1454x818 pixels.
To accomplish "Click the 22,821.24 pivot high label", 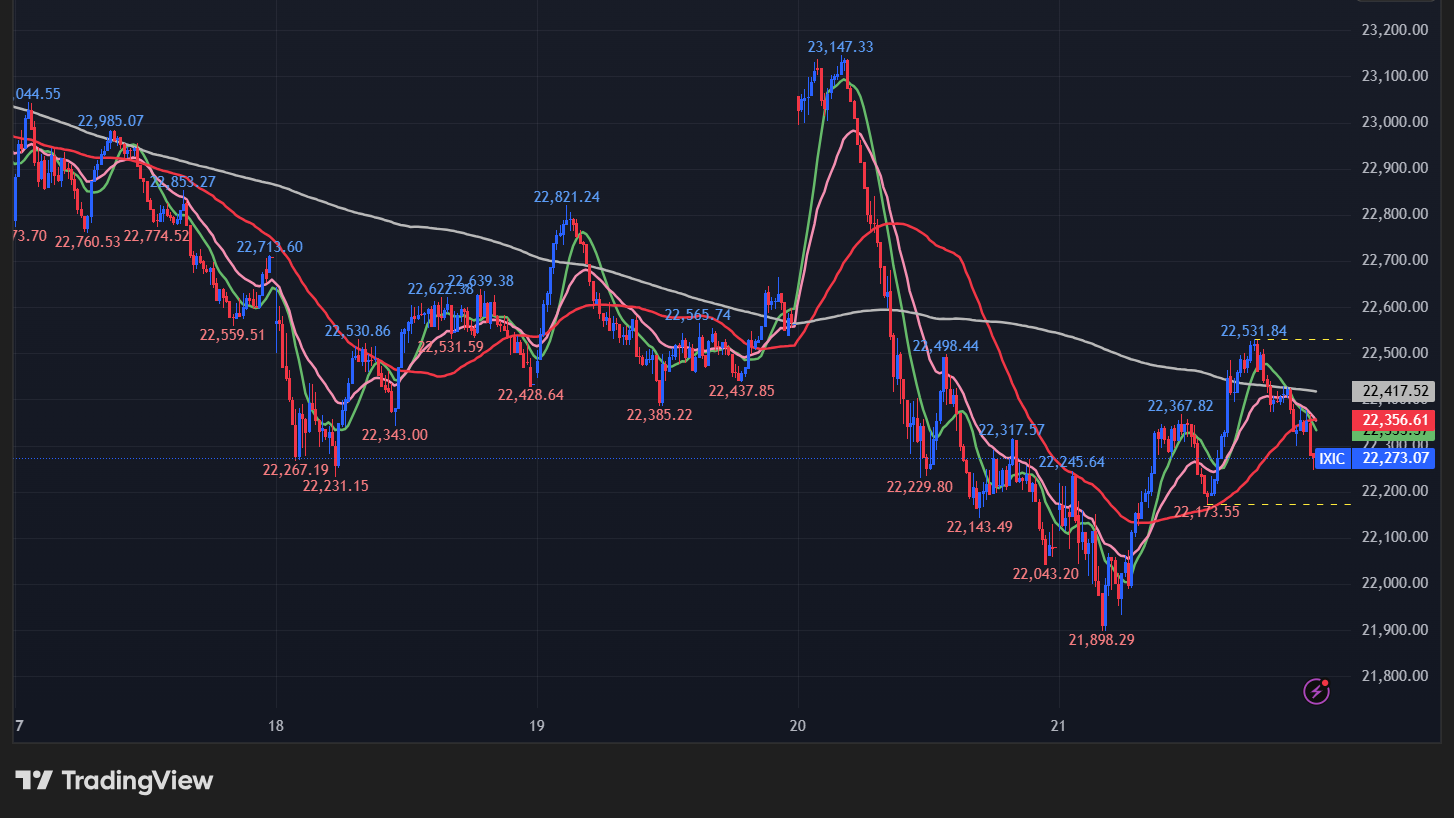I will [x=566, y=197].
